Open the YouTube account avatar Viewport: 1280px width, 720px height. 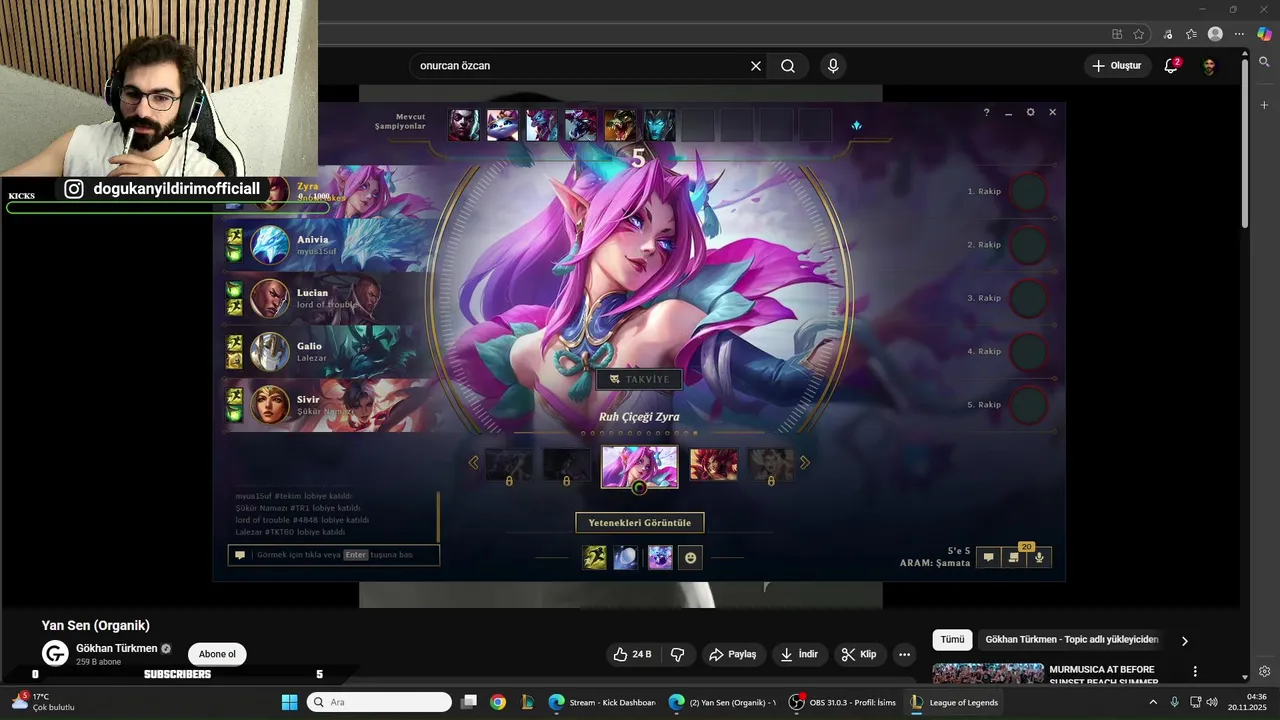[1209, 66]
